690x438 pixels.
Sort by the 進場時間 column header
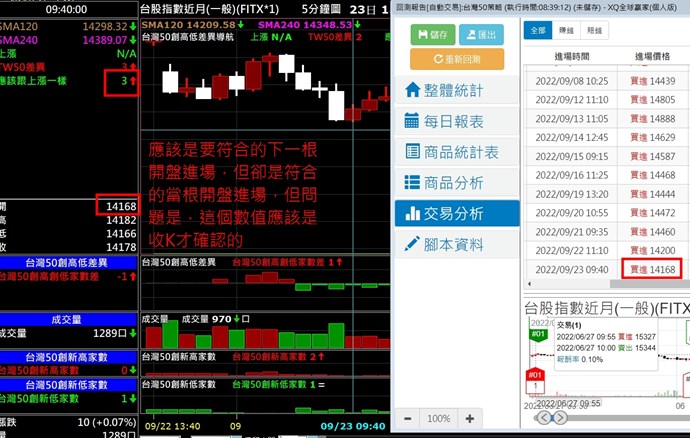571,56
